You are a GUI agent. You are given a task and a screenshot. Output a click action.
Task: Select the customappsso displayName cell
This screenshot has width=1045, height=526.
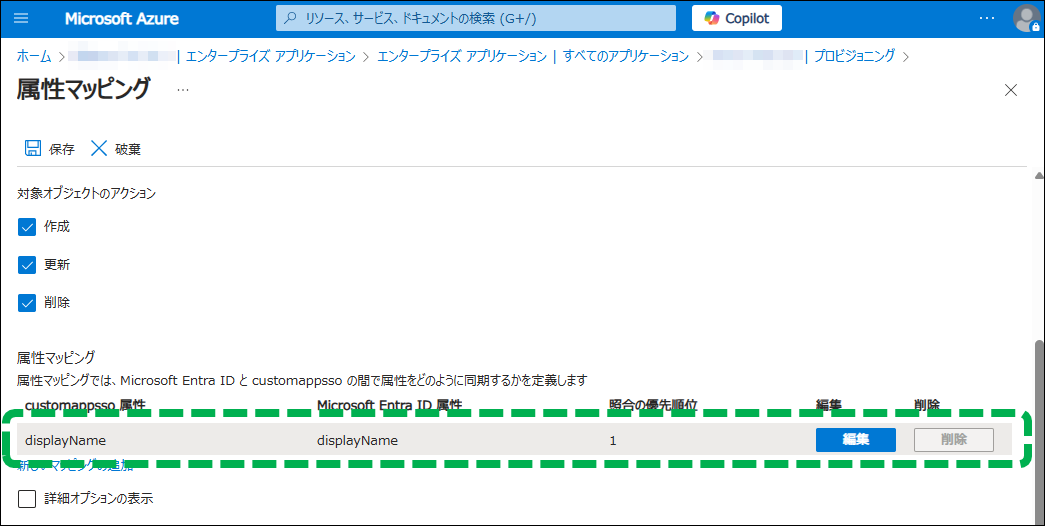point(65,440)
